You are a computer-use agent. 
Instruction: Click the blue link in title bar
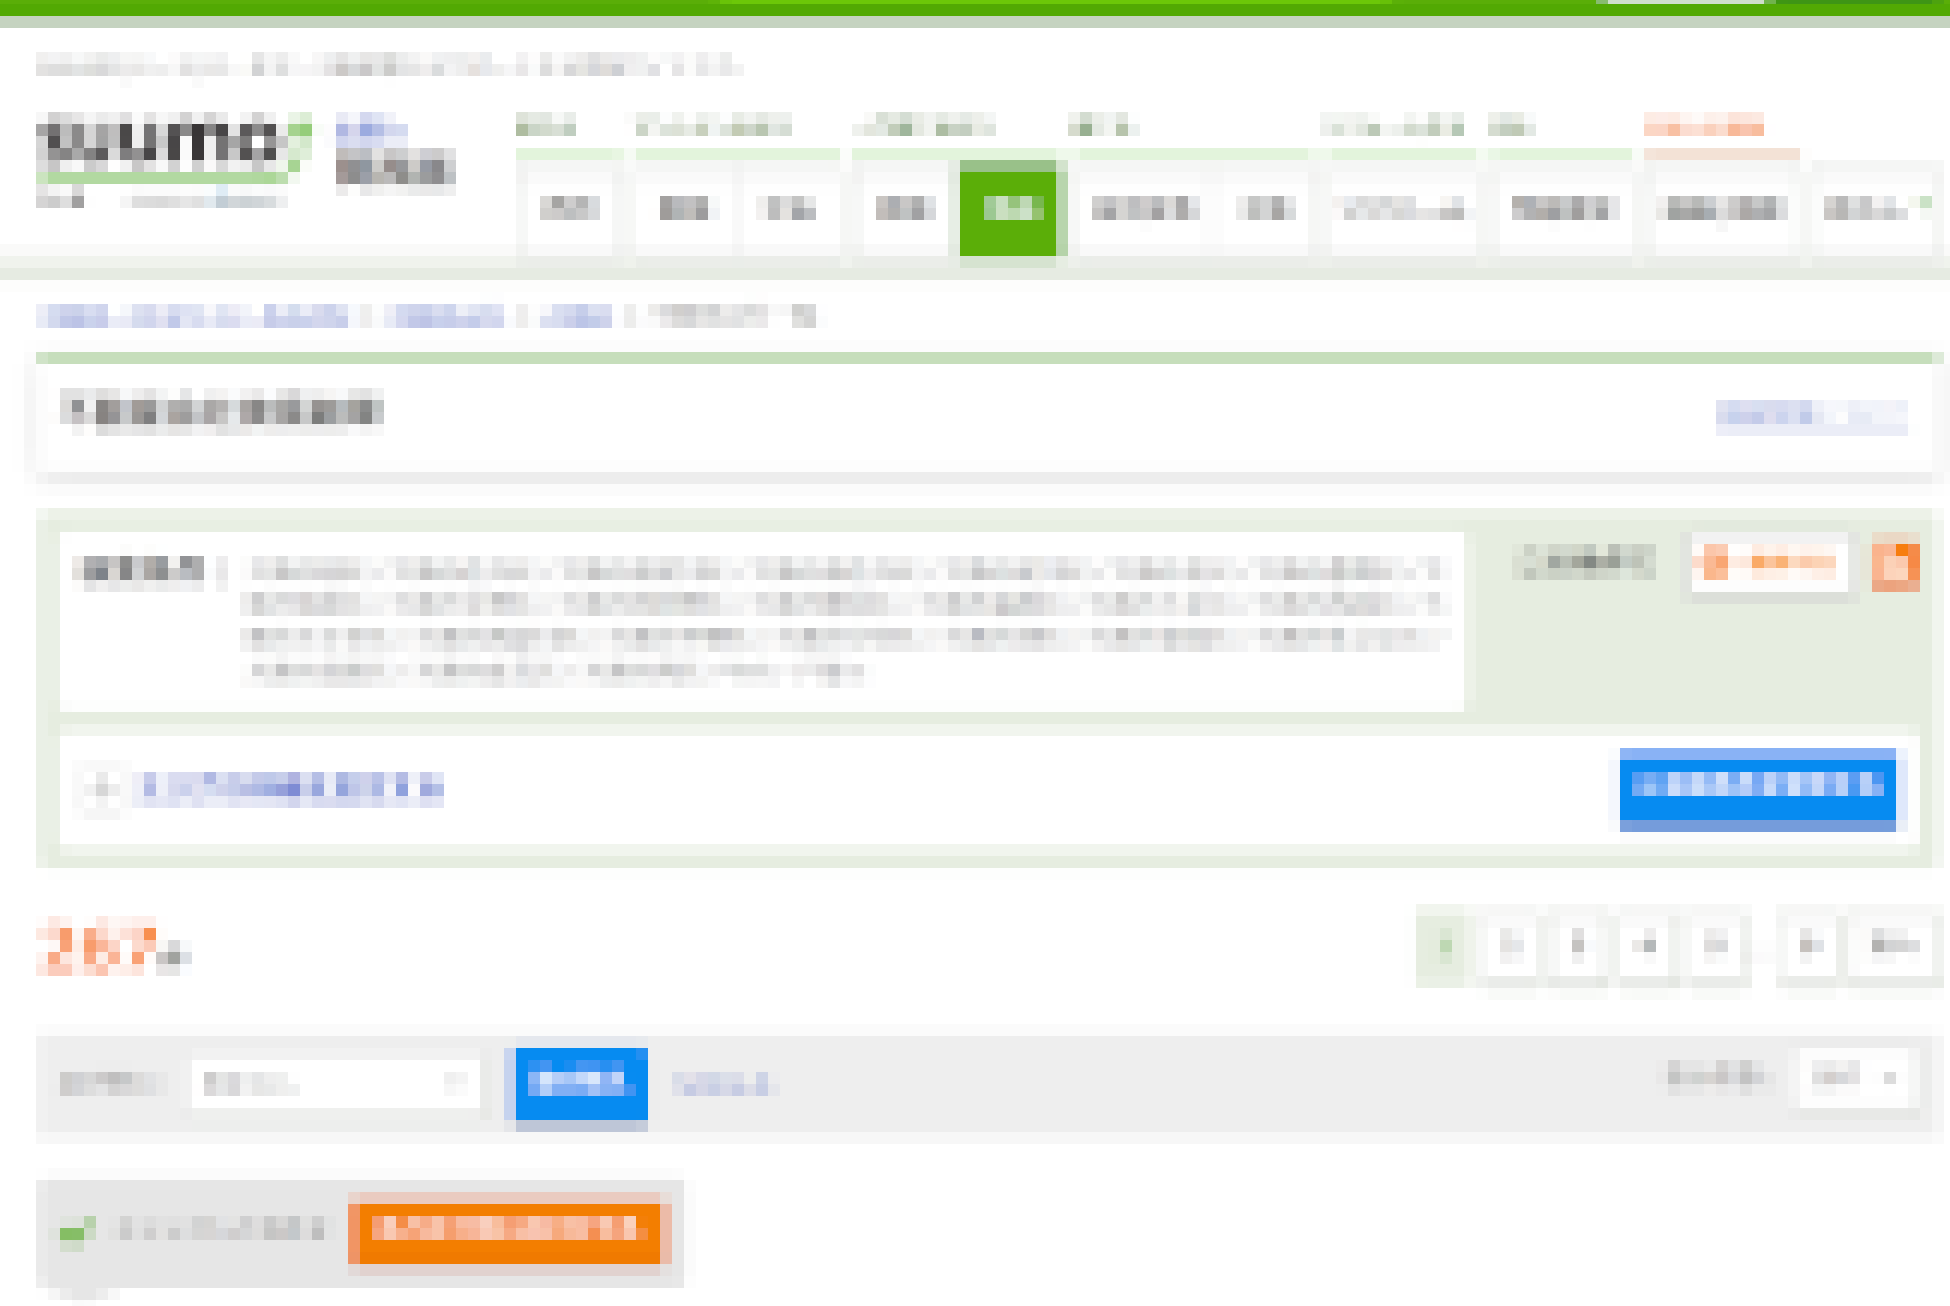click(x=1811, y=414)
